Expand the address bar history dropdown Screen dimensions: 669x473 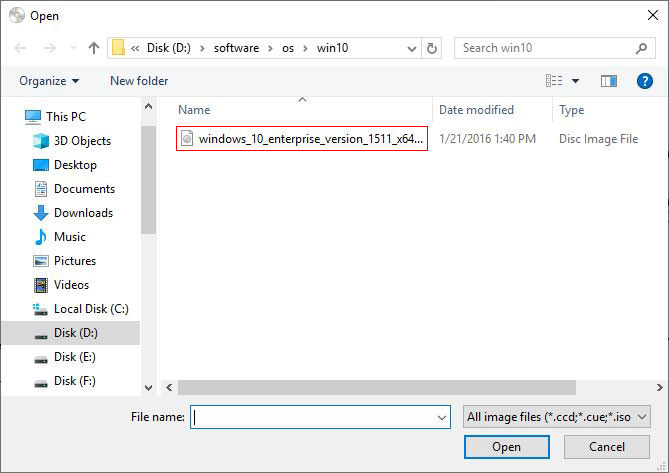412,49
